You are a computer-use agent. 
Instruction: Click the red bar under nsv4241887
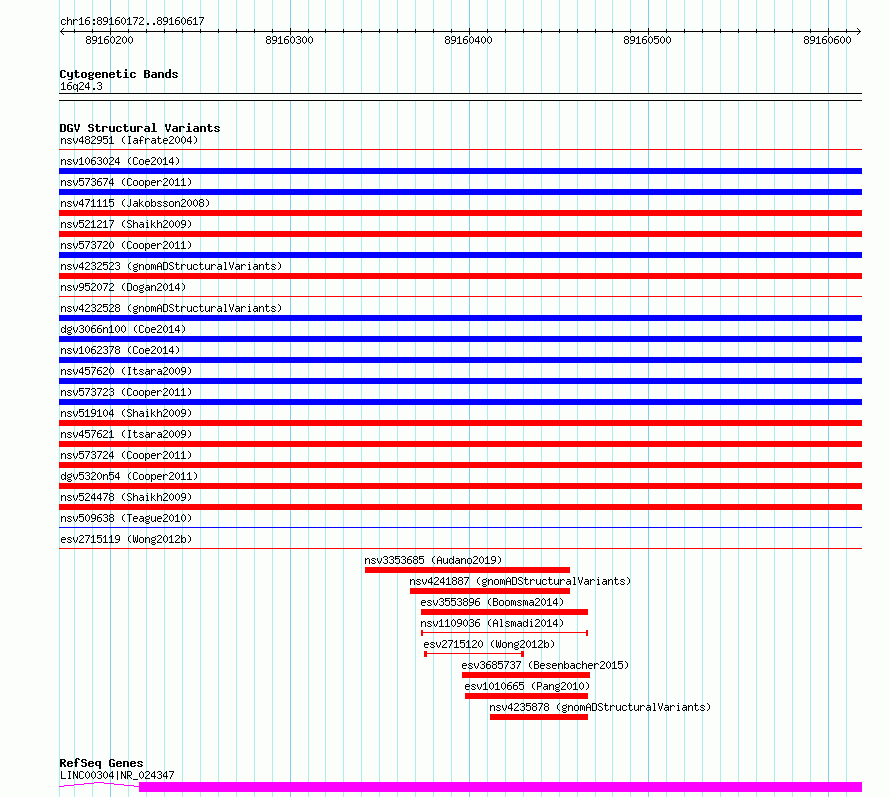(x=490, y=591)
